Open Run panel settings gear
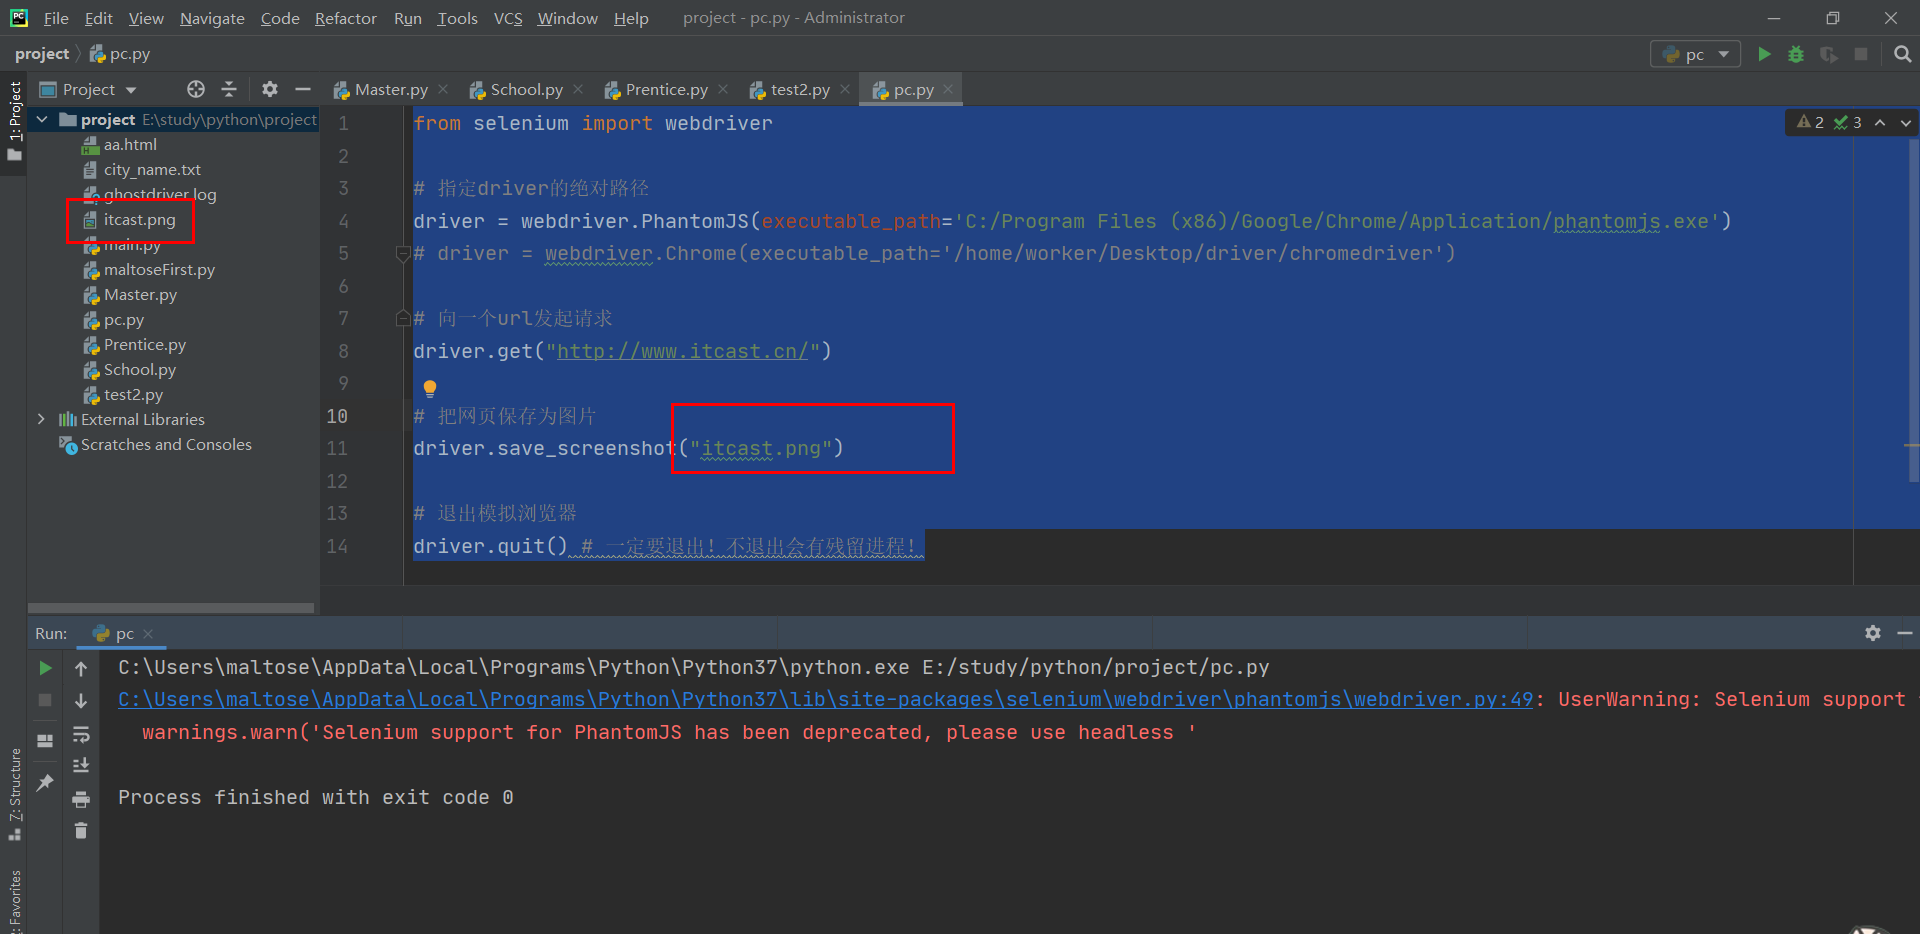1920x934 pixels. (1873, 633)
